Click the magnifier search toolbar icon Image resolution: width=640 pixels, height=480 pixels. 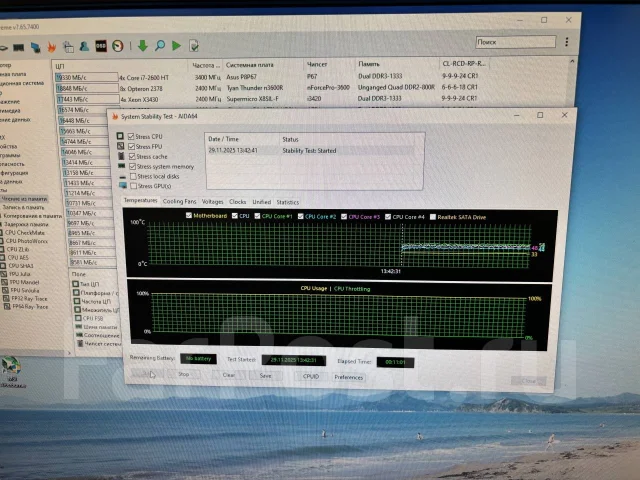click(160, 46)
